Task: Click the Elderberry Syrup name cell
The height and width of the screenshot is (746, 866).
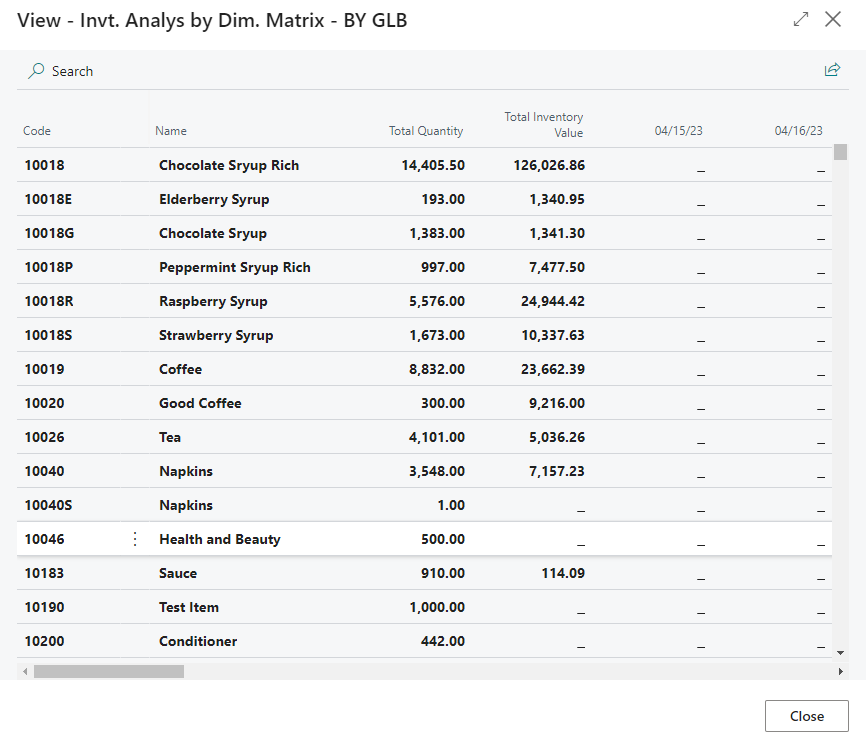Action: 214,199
